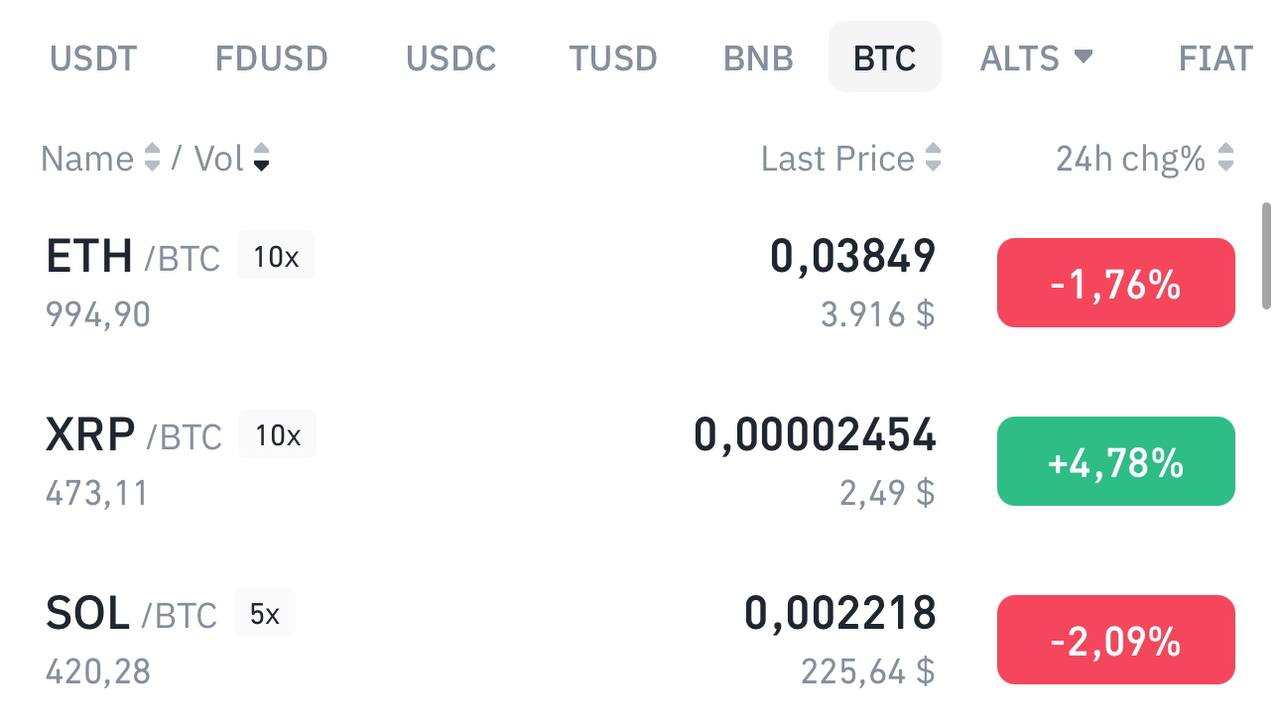Select the FDUSD market tab

tap(271, 58)
